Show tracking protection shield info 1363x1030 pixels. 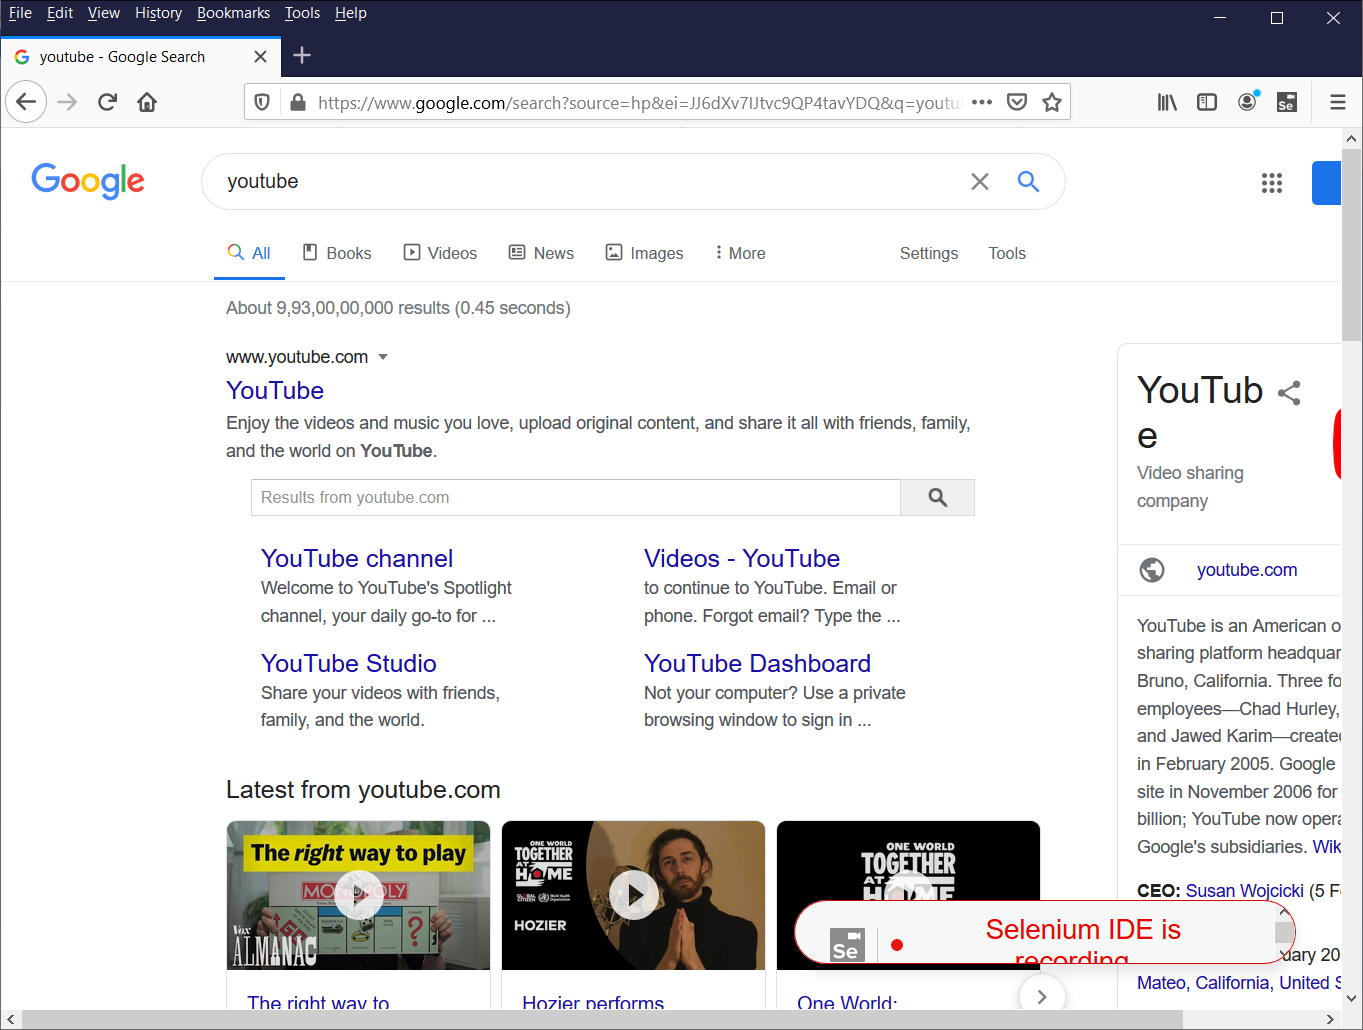pyautogui.click(x=262, y=102)
